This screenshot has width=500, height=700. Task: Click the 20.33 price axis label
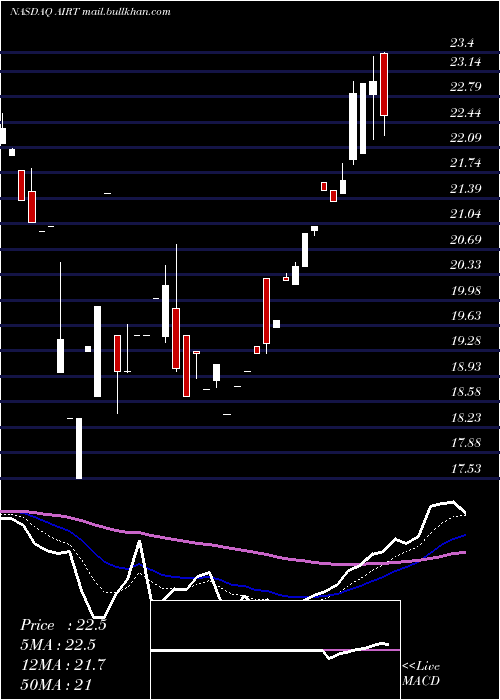click(x=466, y=265)
